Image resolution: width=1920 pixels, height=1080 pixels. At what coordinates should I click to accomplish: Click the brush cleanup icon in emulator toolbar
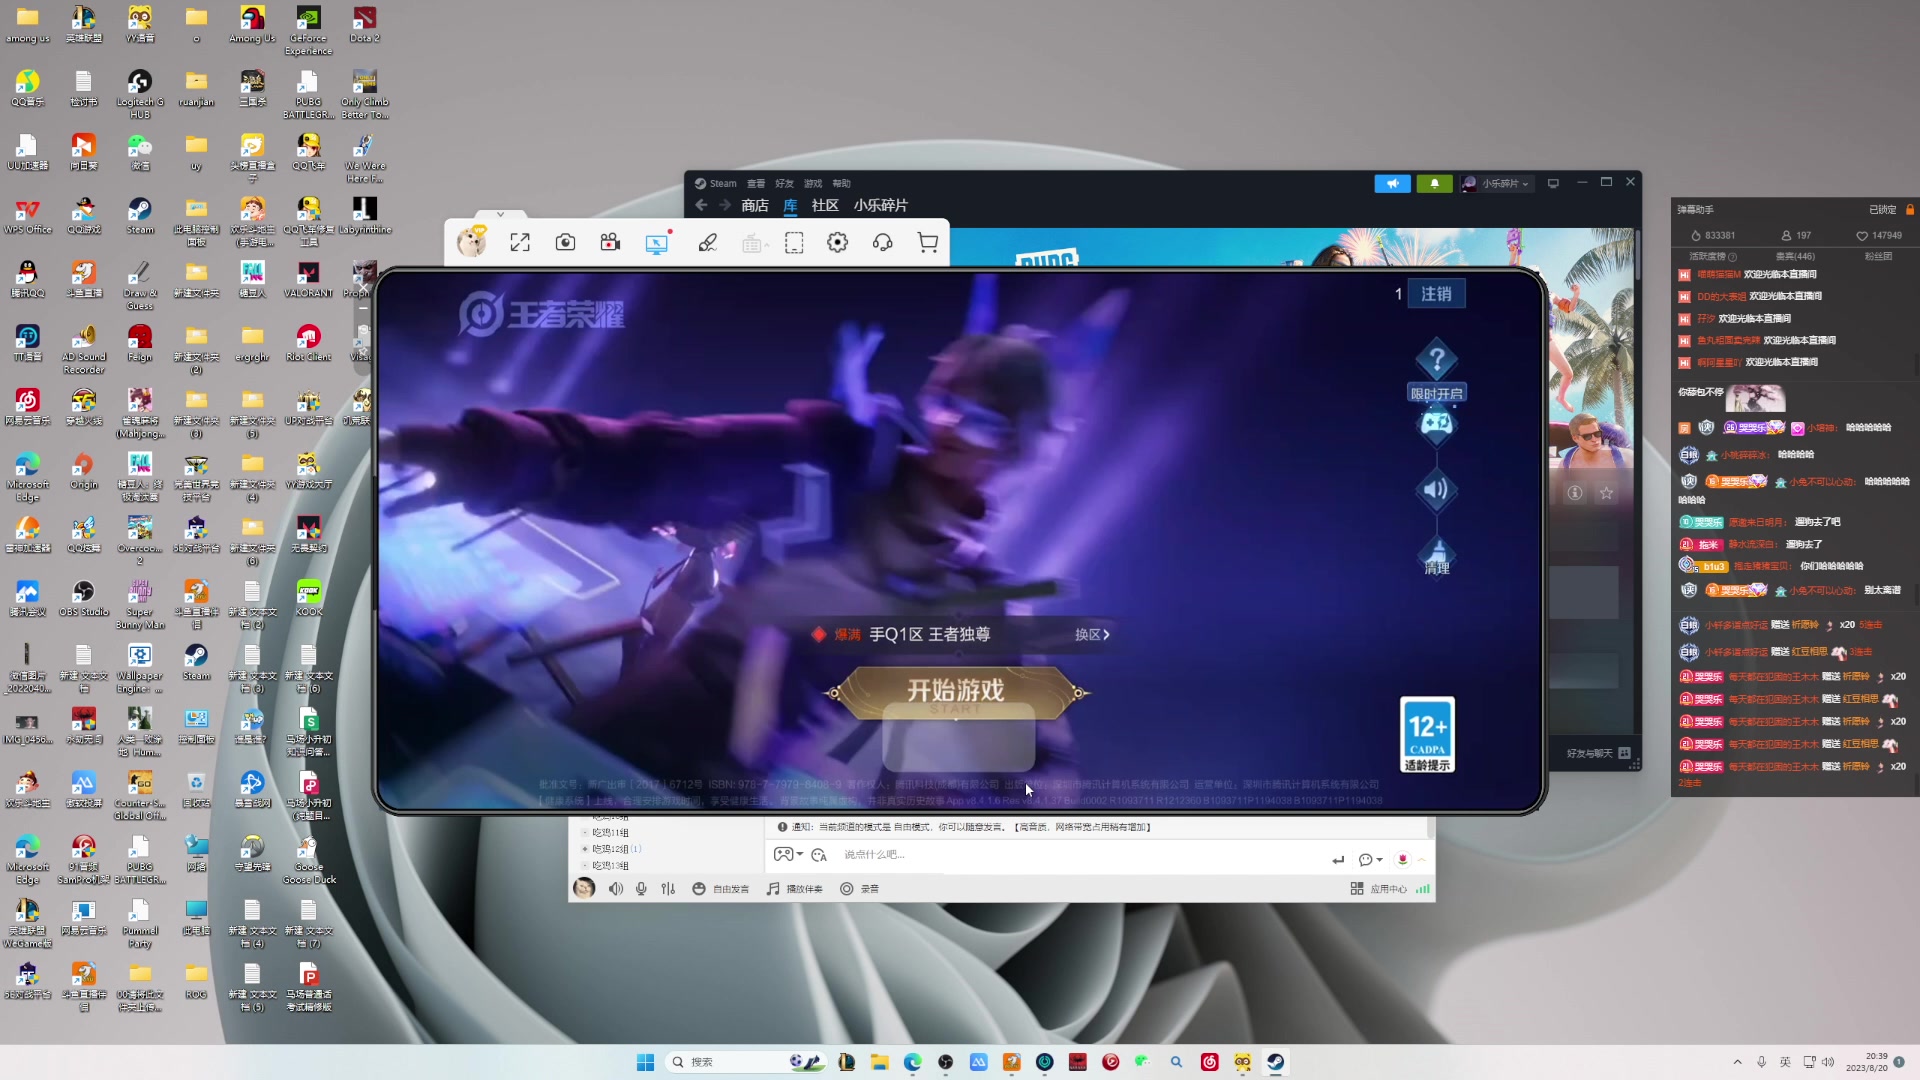[708, 243]
